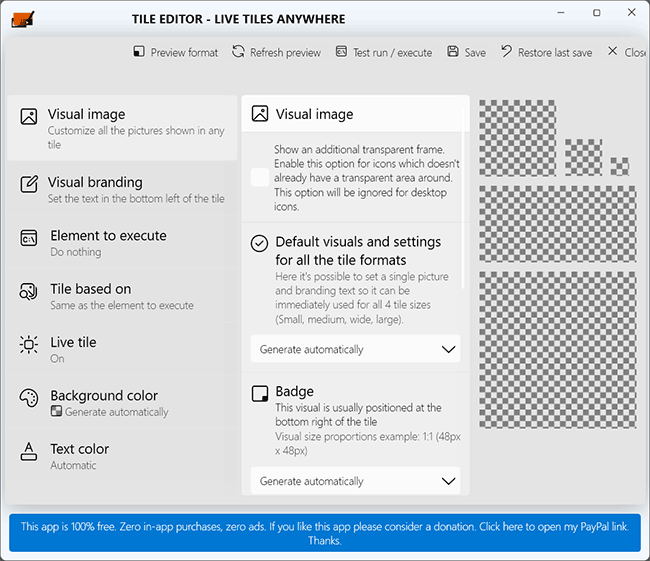Click the Refresh preview icon
The height and width of the screenshot is (561, 650).
coord(238,51)
